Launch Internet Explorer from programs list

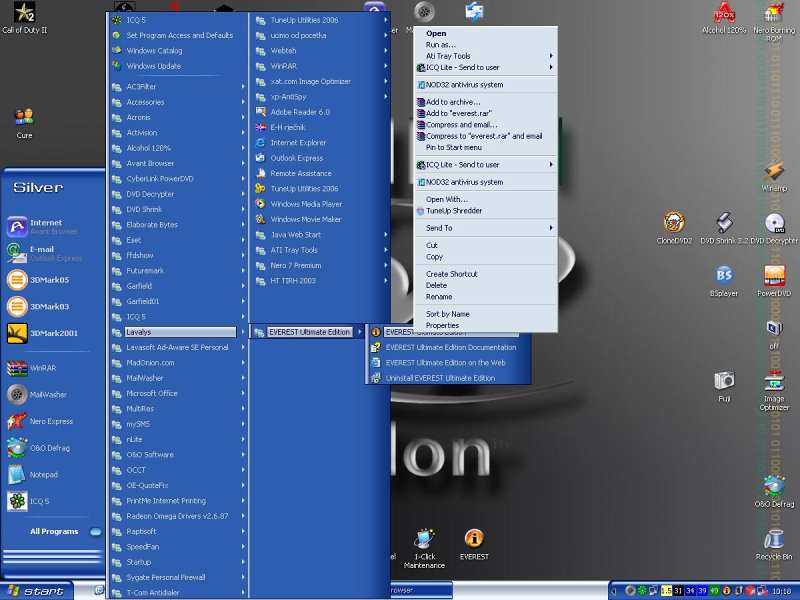[x=321, y=143]
